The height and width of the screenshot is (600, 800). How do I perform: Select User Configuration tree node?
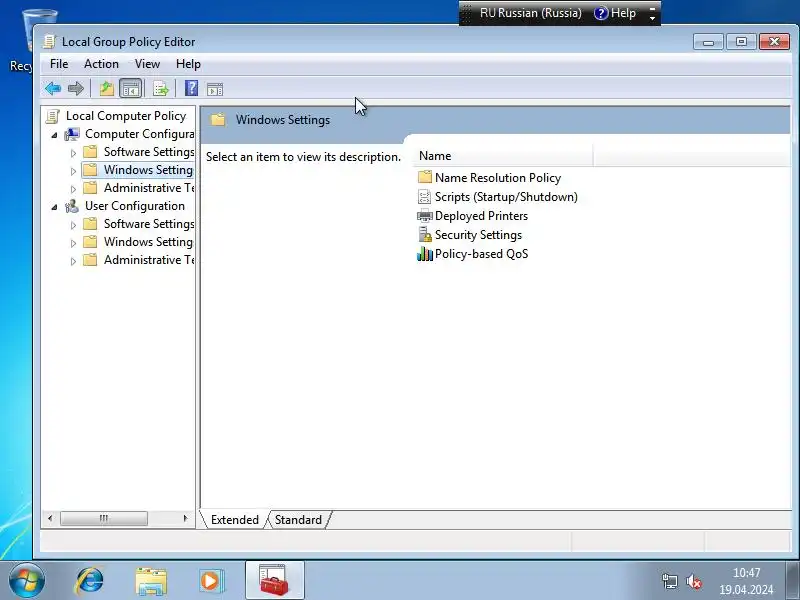(135, 206)
